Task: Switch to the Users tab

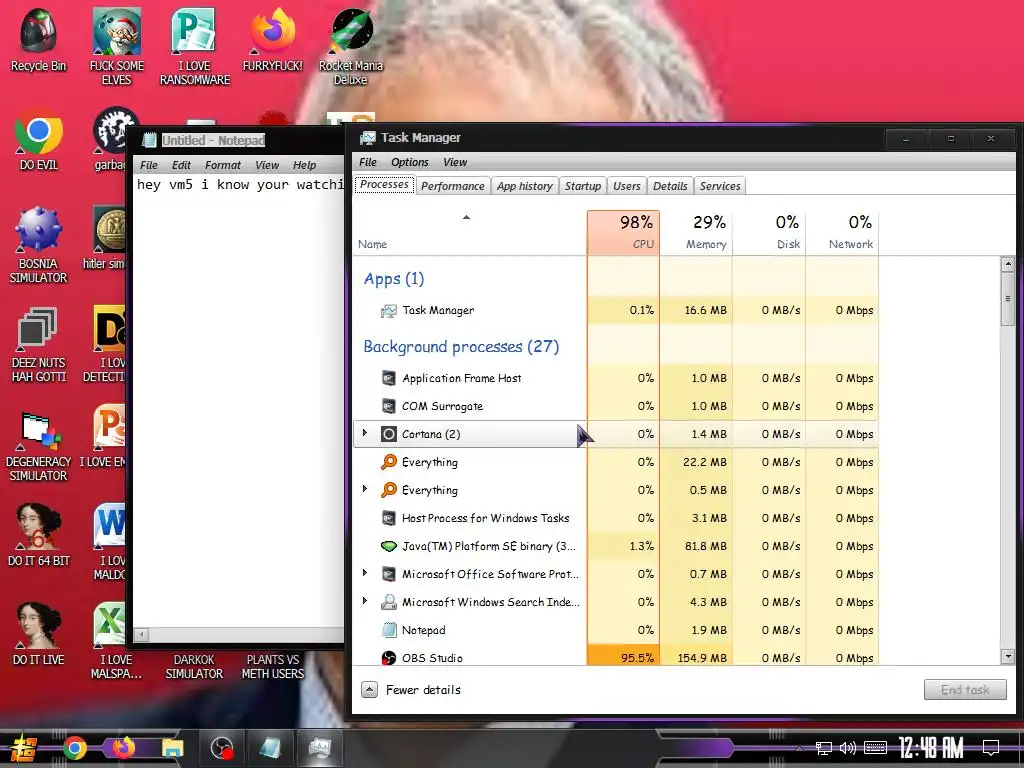Action: point(626,186)
